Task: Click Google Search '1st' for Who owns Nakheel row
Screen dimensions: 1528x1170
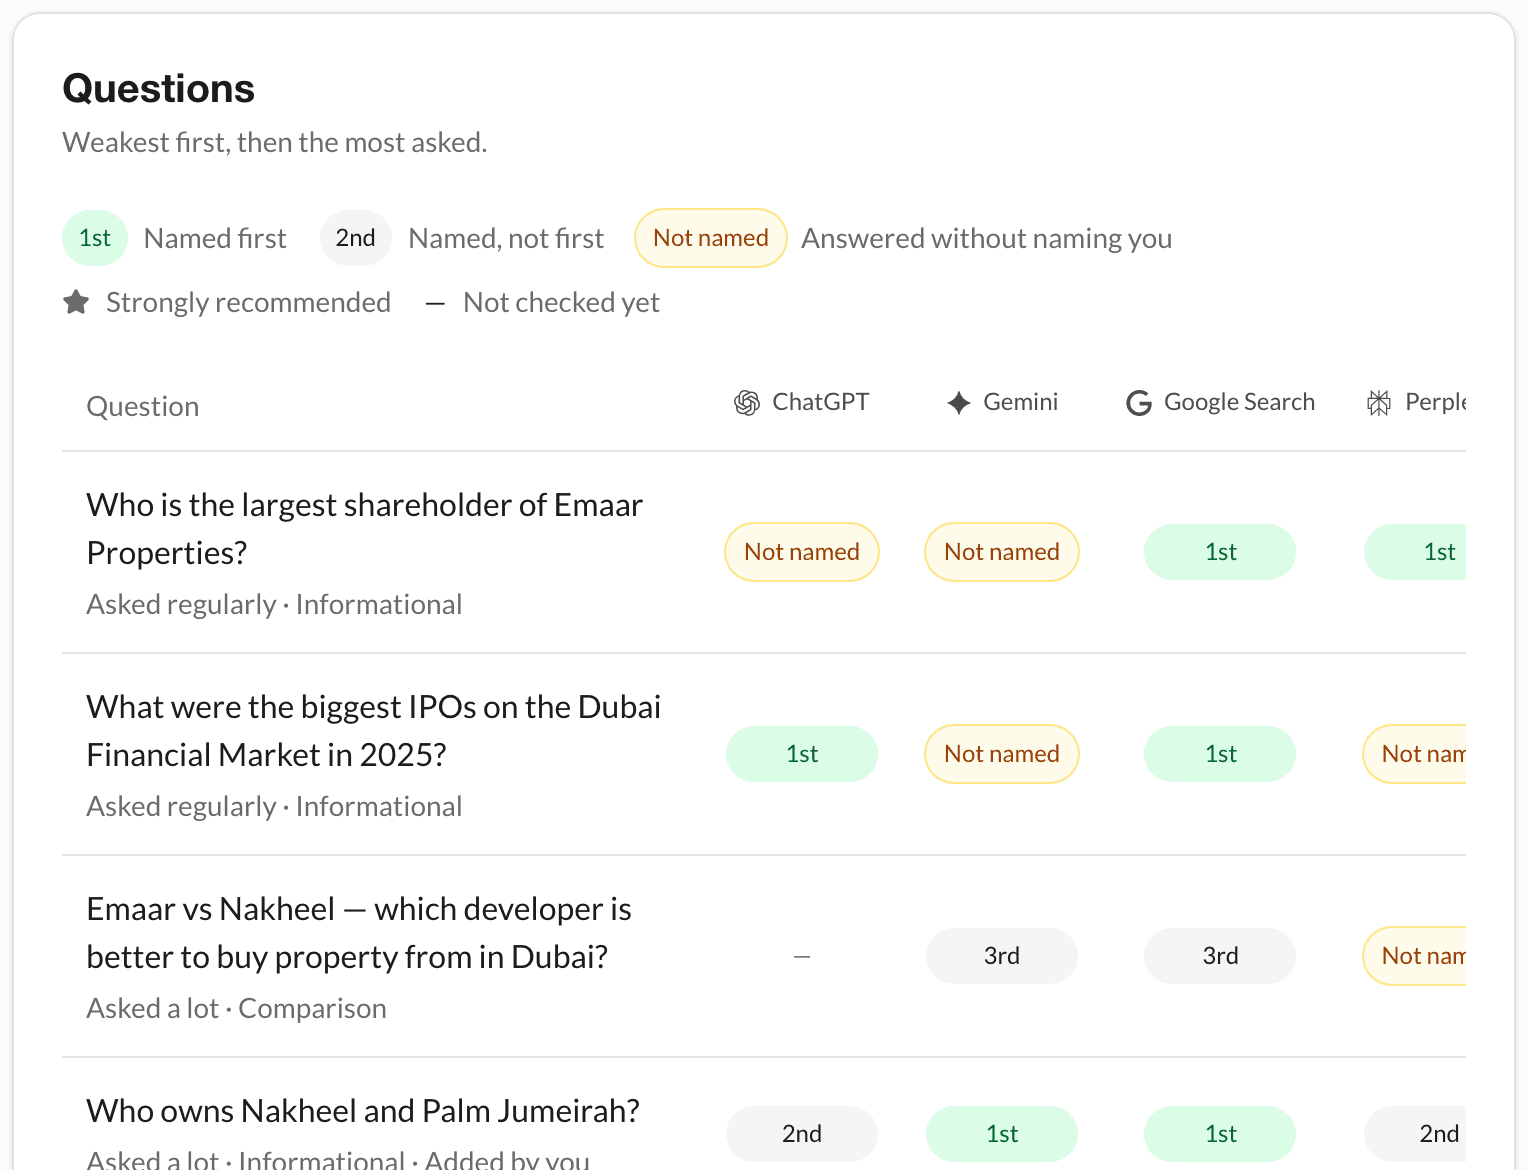Action: point(1220,1134)
